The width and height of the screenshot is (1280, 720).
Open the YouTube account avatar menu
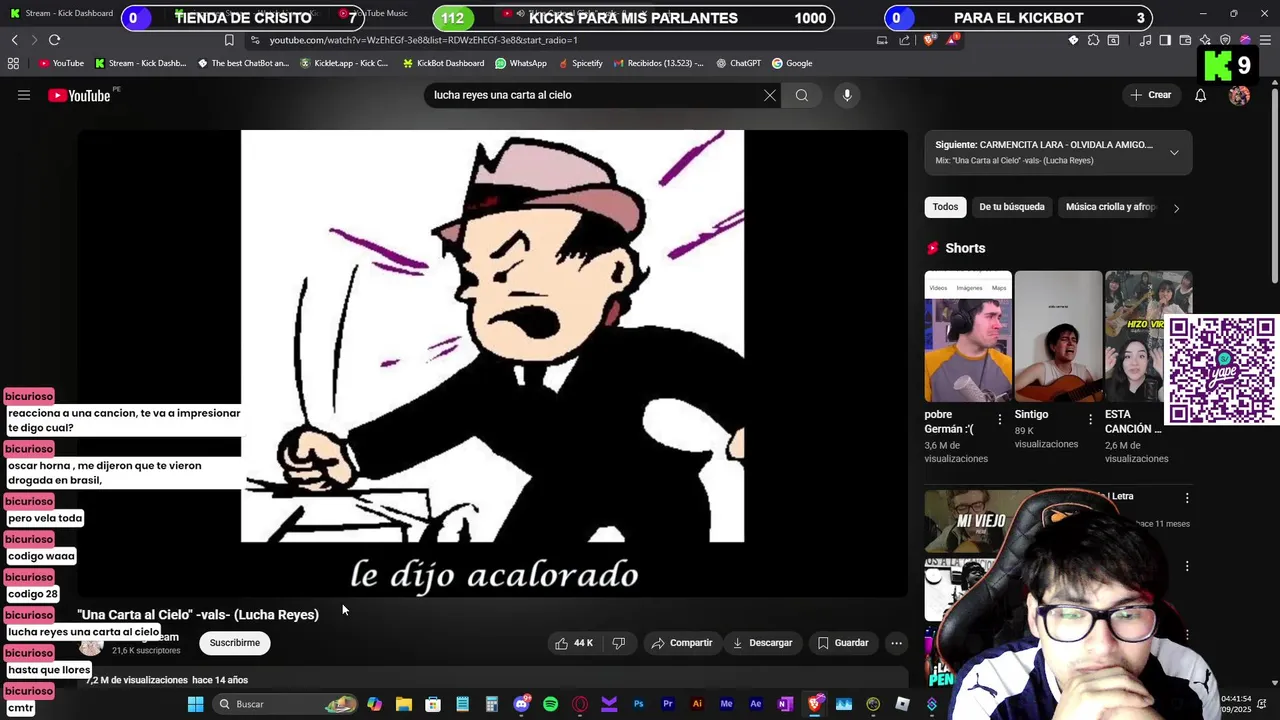pos(1239,95)
